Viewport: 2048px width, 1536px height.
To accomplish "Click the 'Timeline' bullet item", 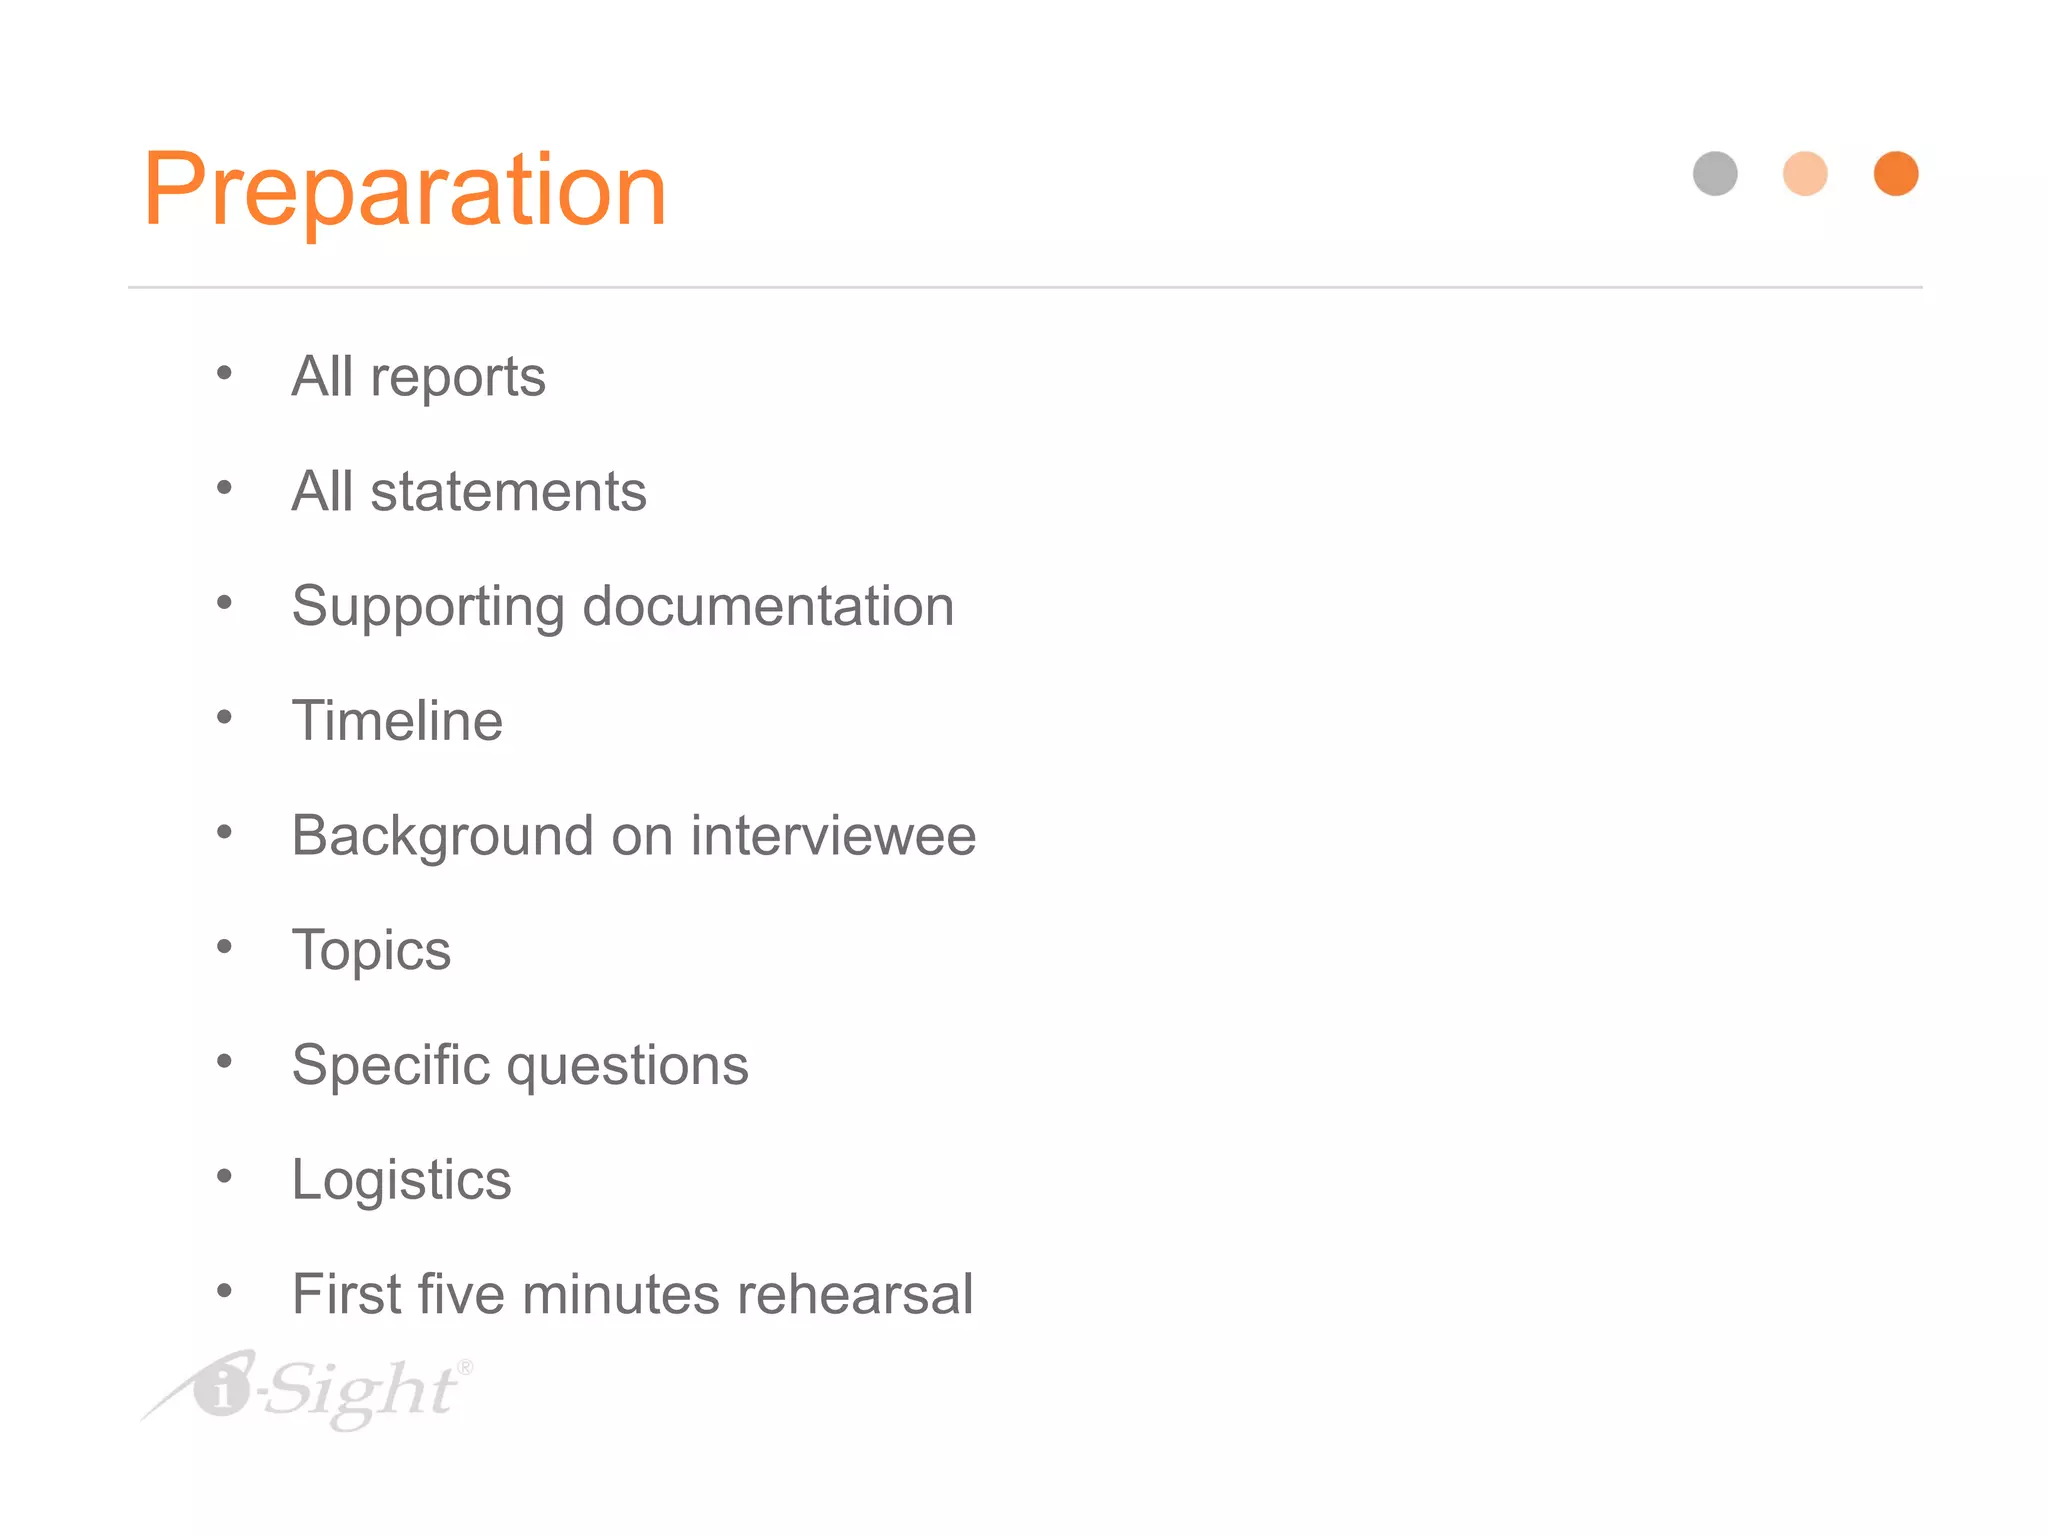I will pyautogui.click(x=397, y=720).
